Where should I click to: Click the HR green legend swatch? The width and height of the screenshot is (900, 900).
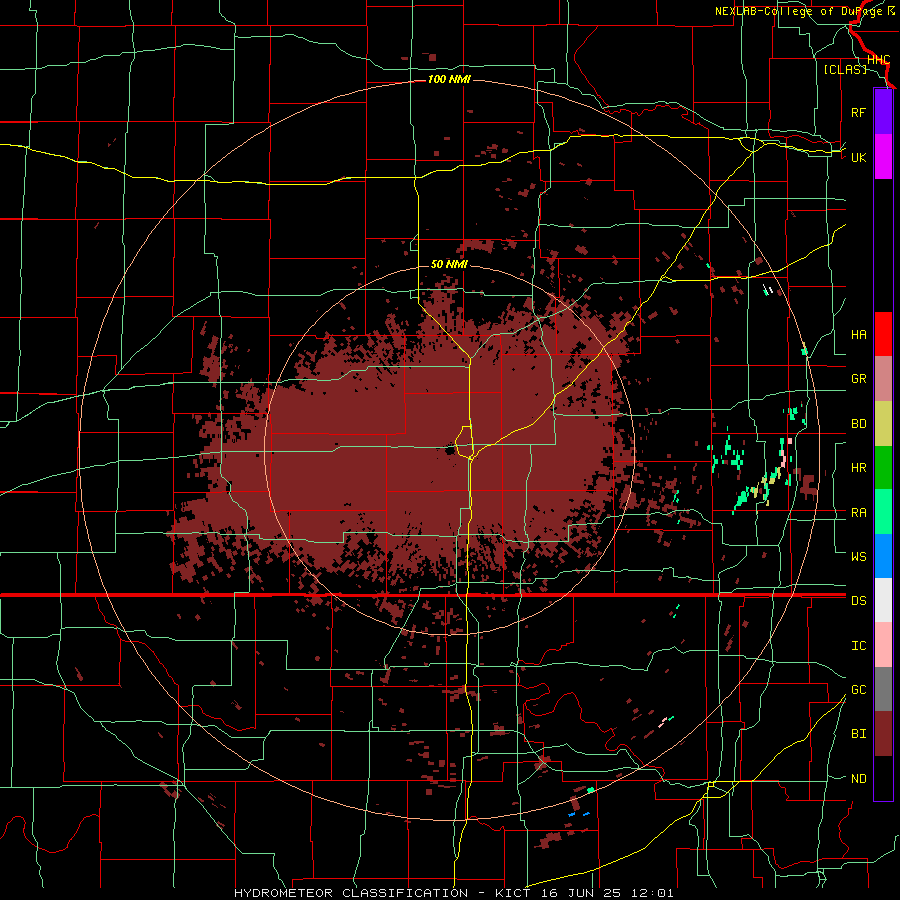pyautogui.click(x=883, y=468)
